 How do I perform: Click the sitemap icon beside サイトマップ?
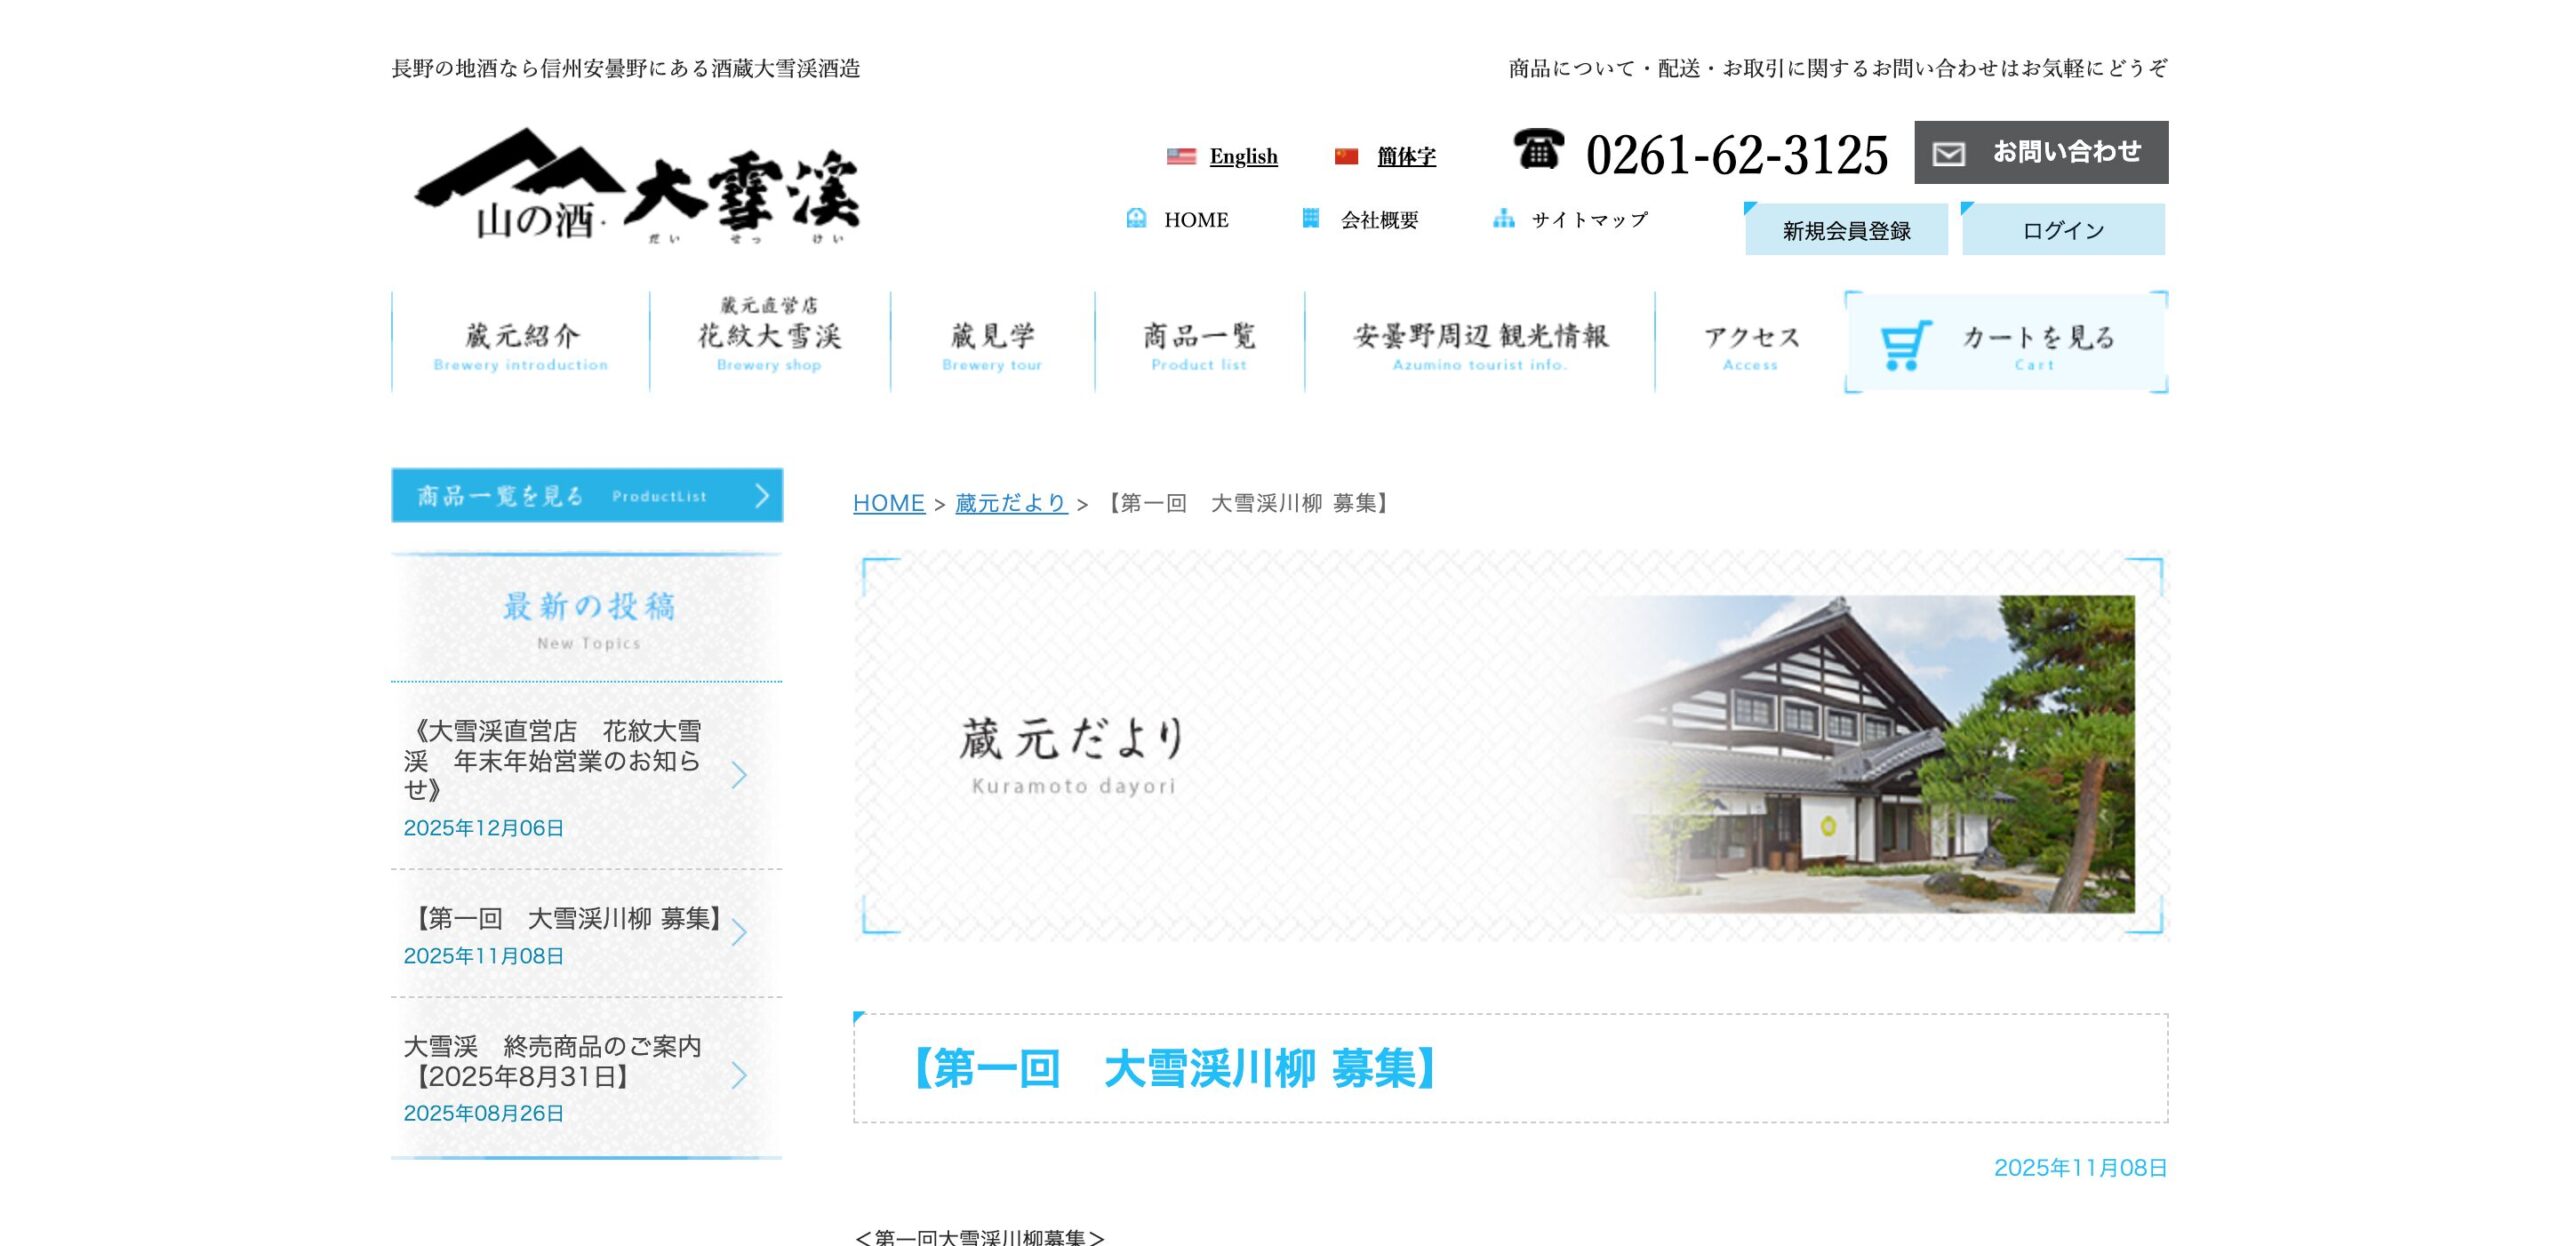pyautogui.click(x=1503, y=218)
